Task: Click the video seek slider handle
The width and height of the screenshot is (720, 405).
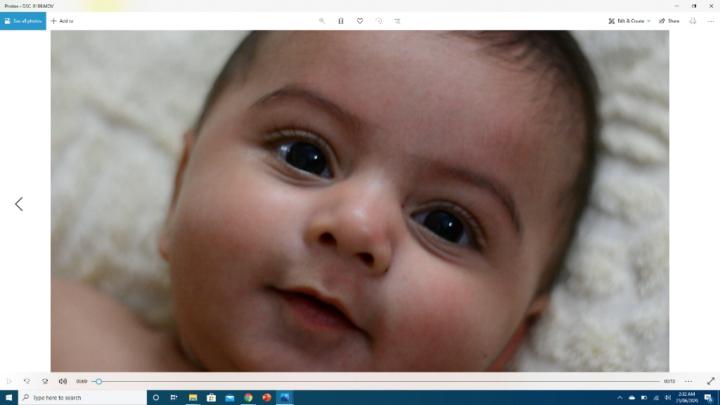Action: (x=99, y=381)
